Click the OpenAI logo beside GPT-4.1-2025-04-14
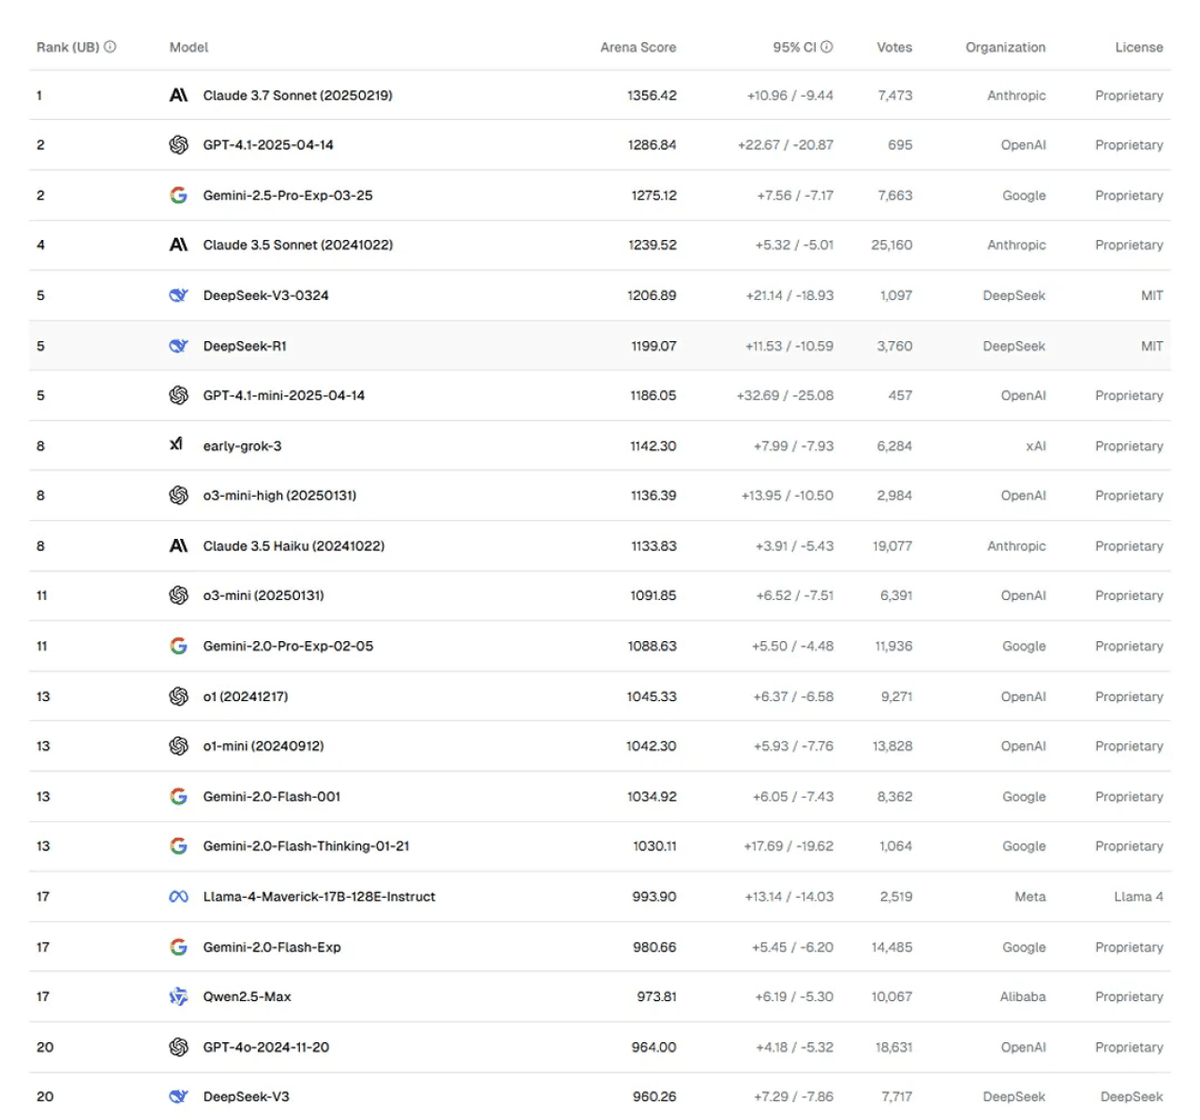Image resolution: width=1200 pixels, height=1120 pixels. tap(178, 145)
